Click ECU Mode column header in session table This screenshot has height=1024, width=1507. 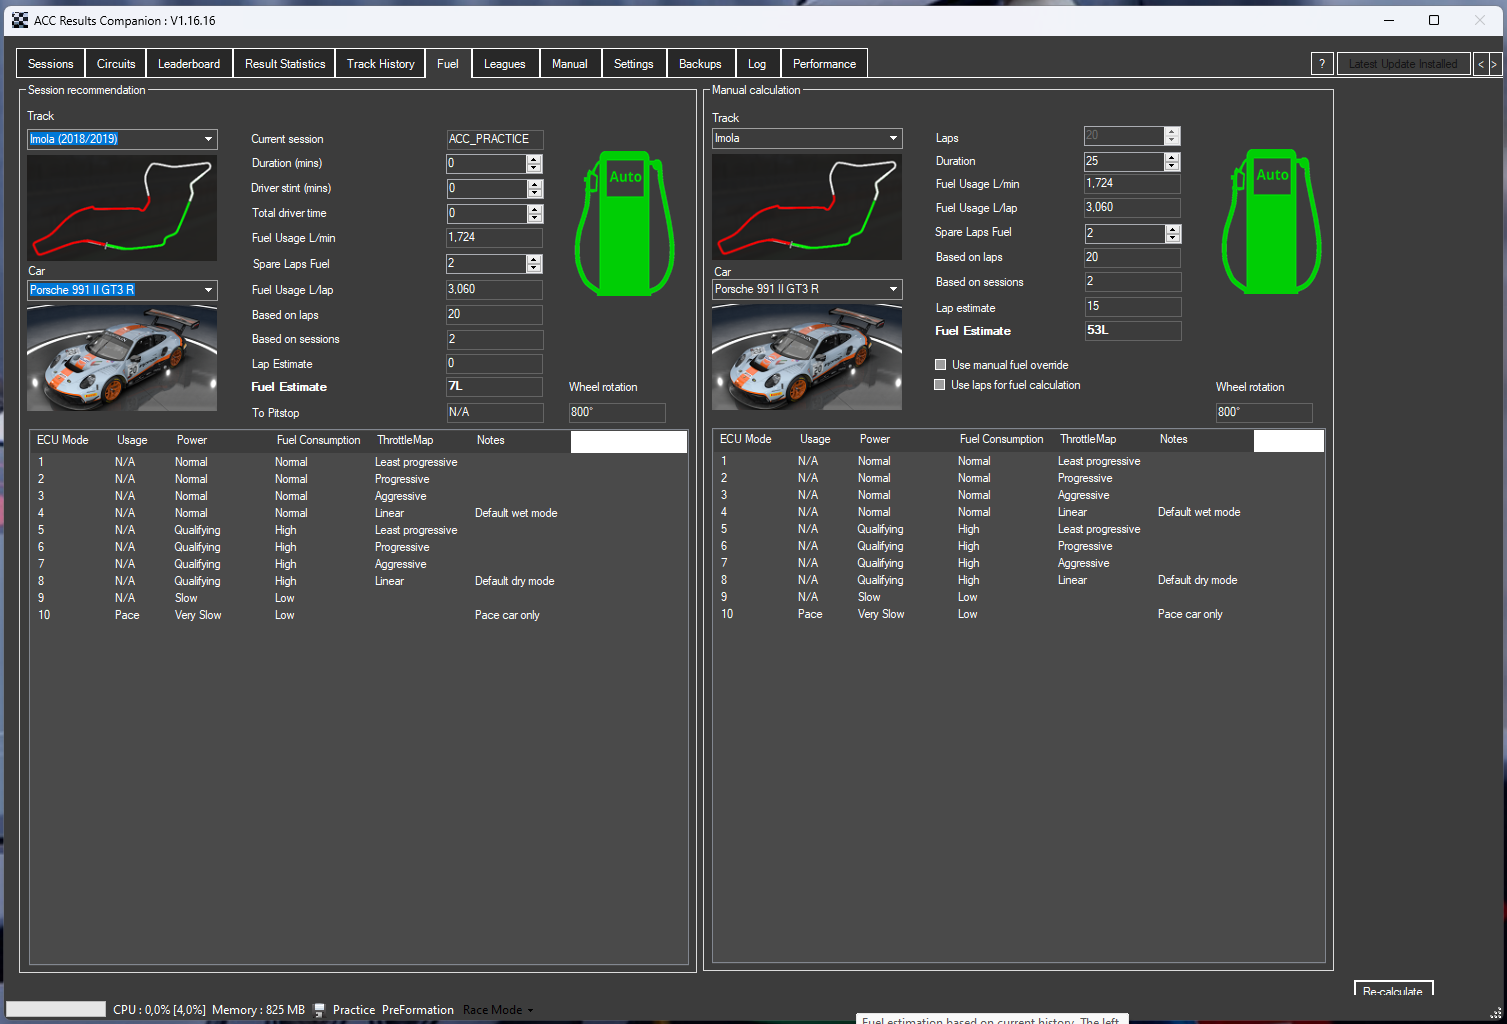pyautogui.click(x=63, y=440)
